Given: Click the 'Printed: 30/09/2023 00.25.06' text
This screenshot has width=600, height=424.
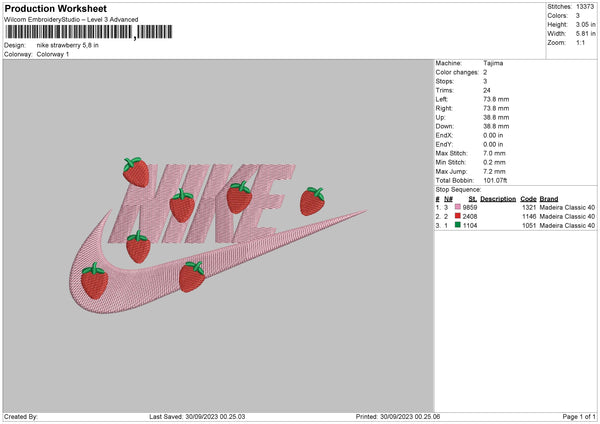Looking at the screenshot, I should click(398, 416).
